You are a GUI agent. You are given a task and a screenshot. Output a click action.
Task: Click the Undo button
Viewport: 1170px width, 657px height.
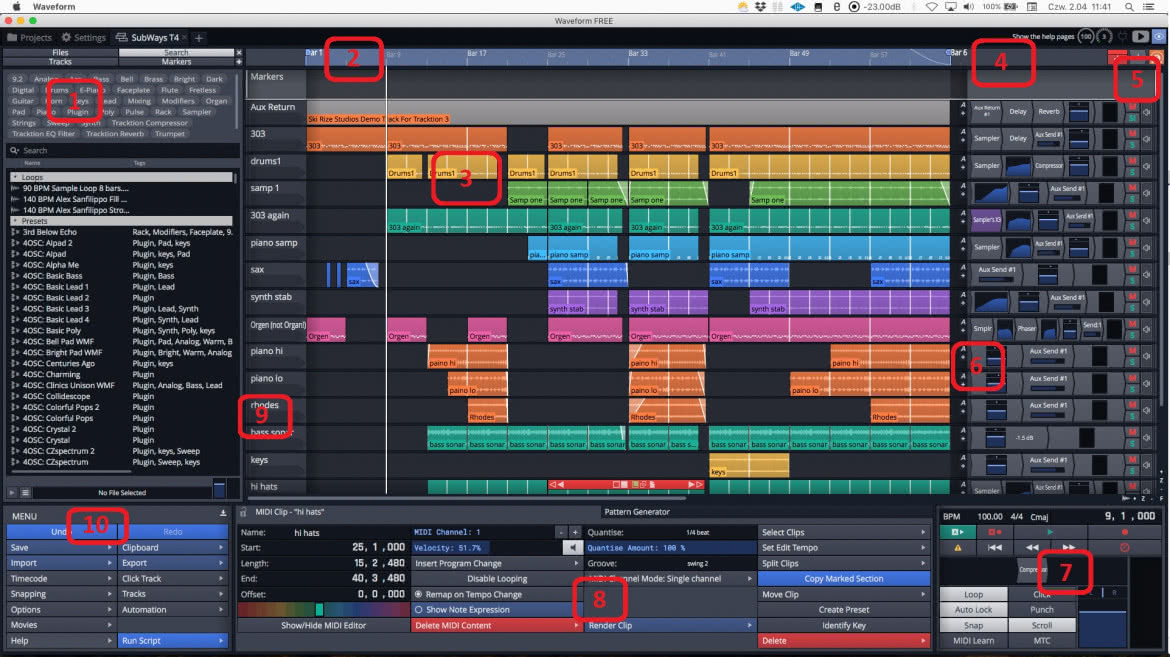(61, 532)
